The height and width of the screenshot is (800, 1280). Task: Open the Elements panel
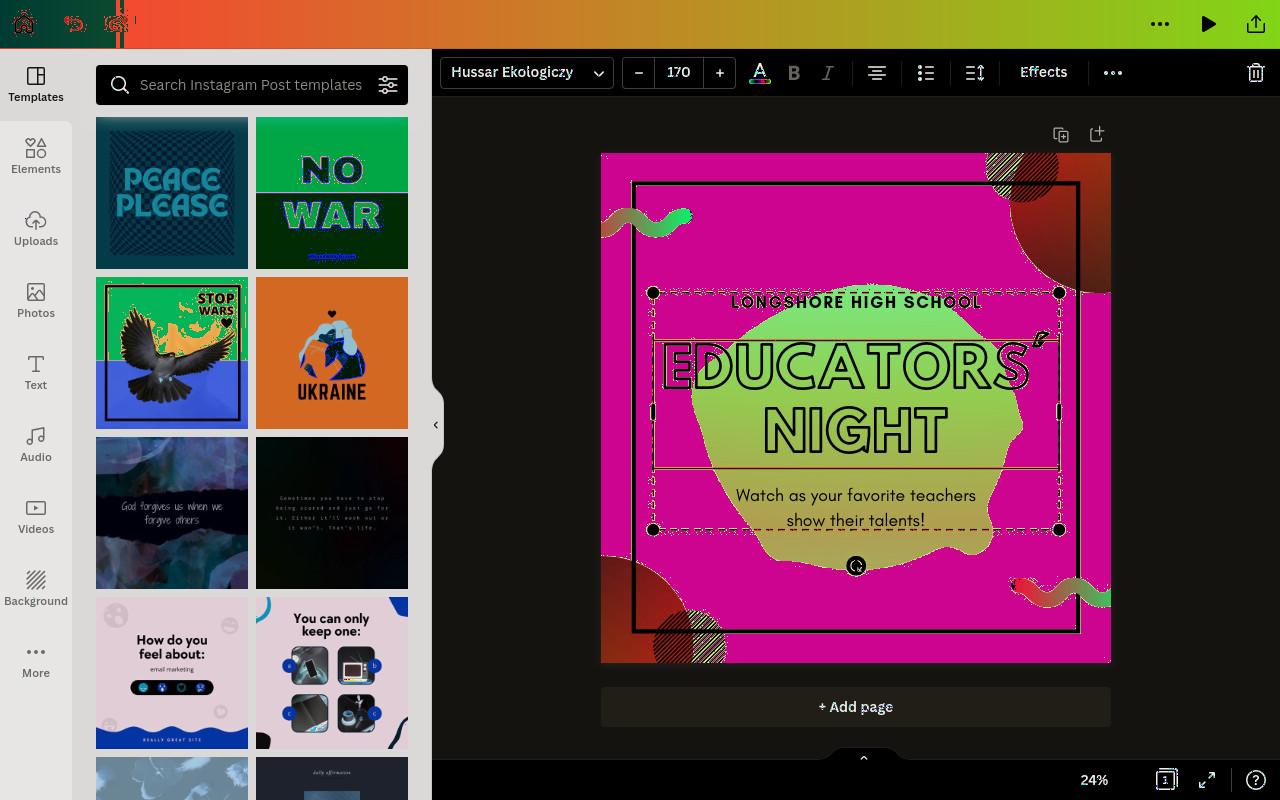36,157
